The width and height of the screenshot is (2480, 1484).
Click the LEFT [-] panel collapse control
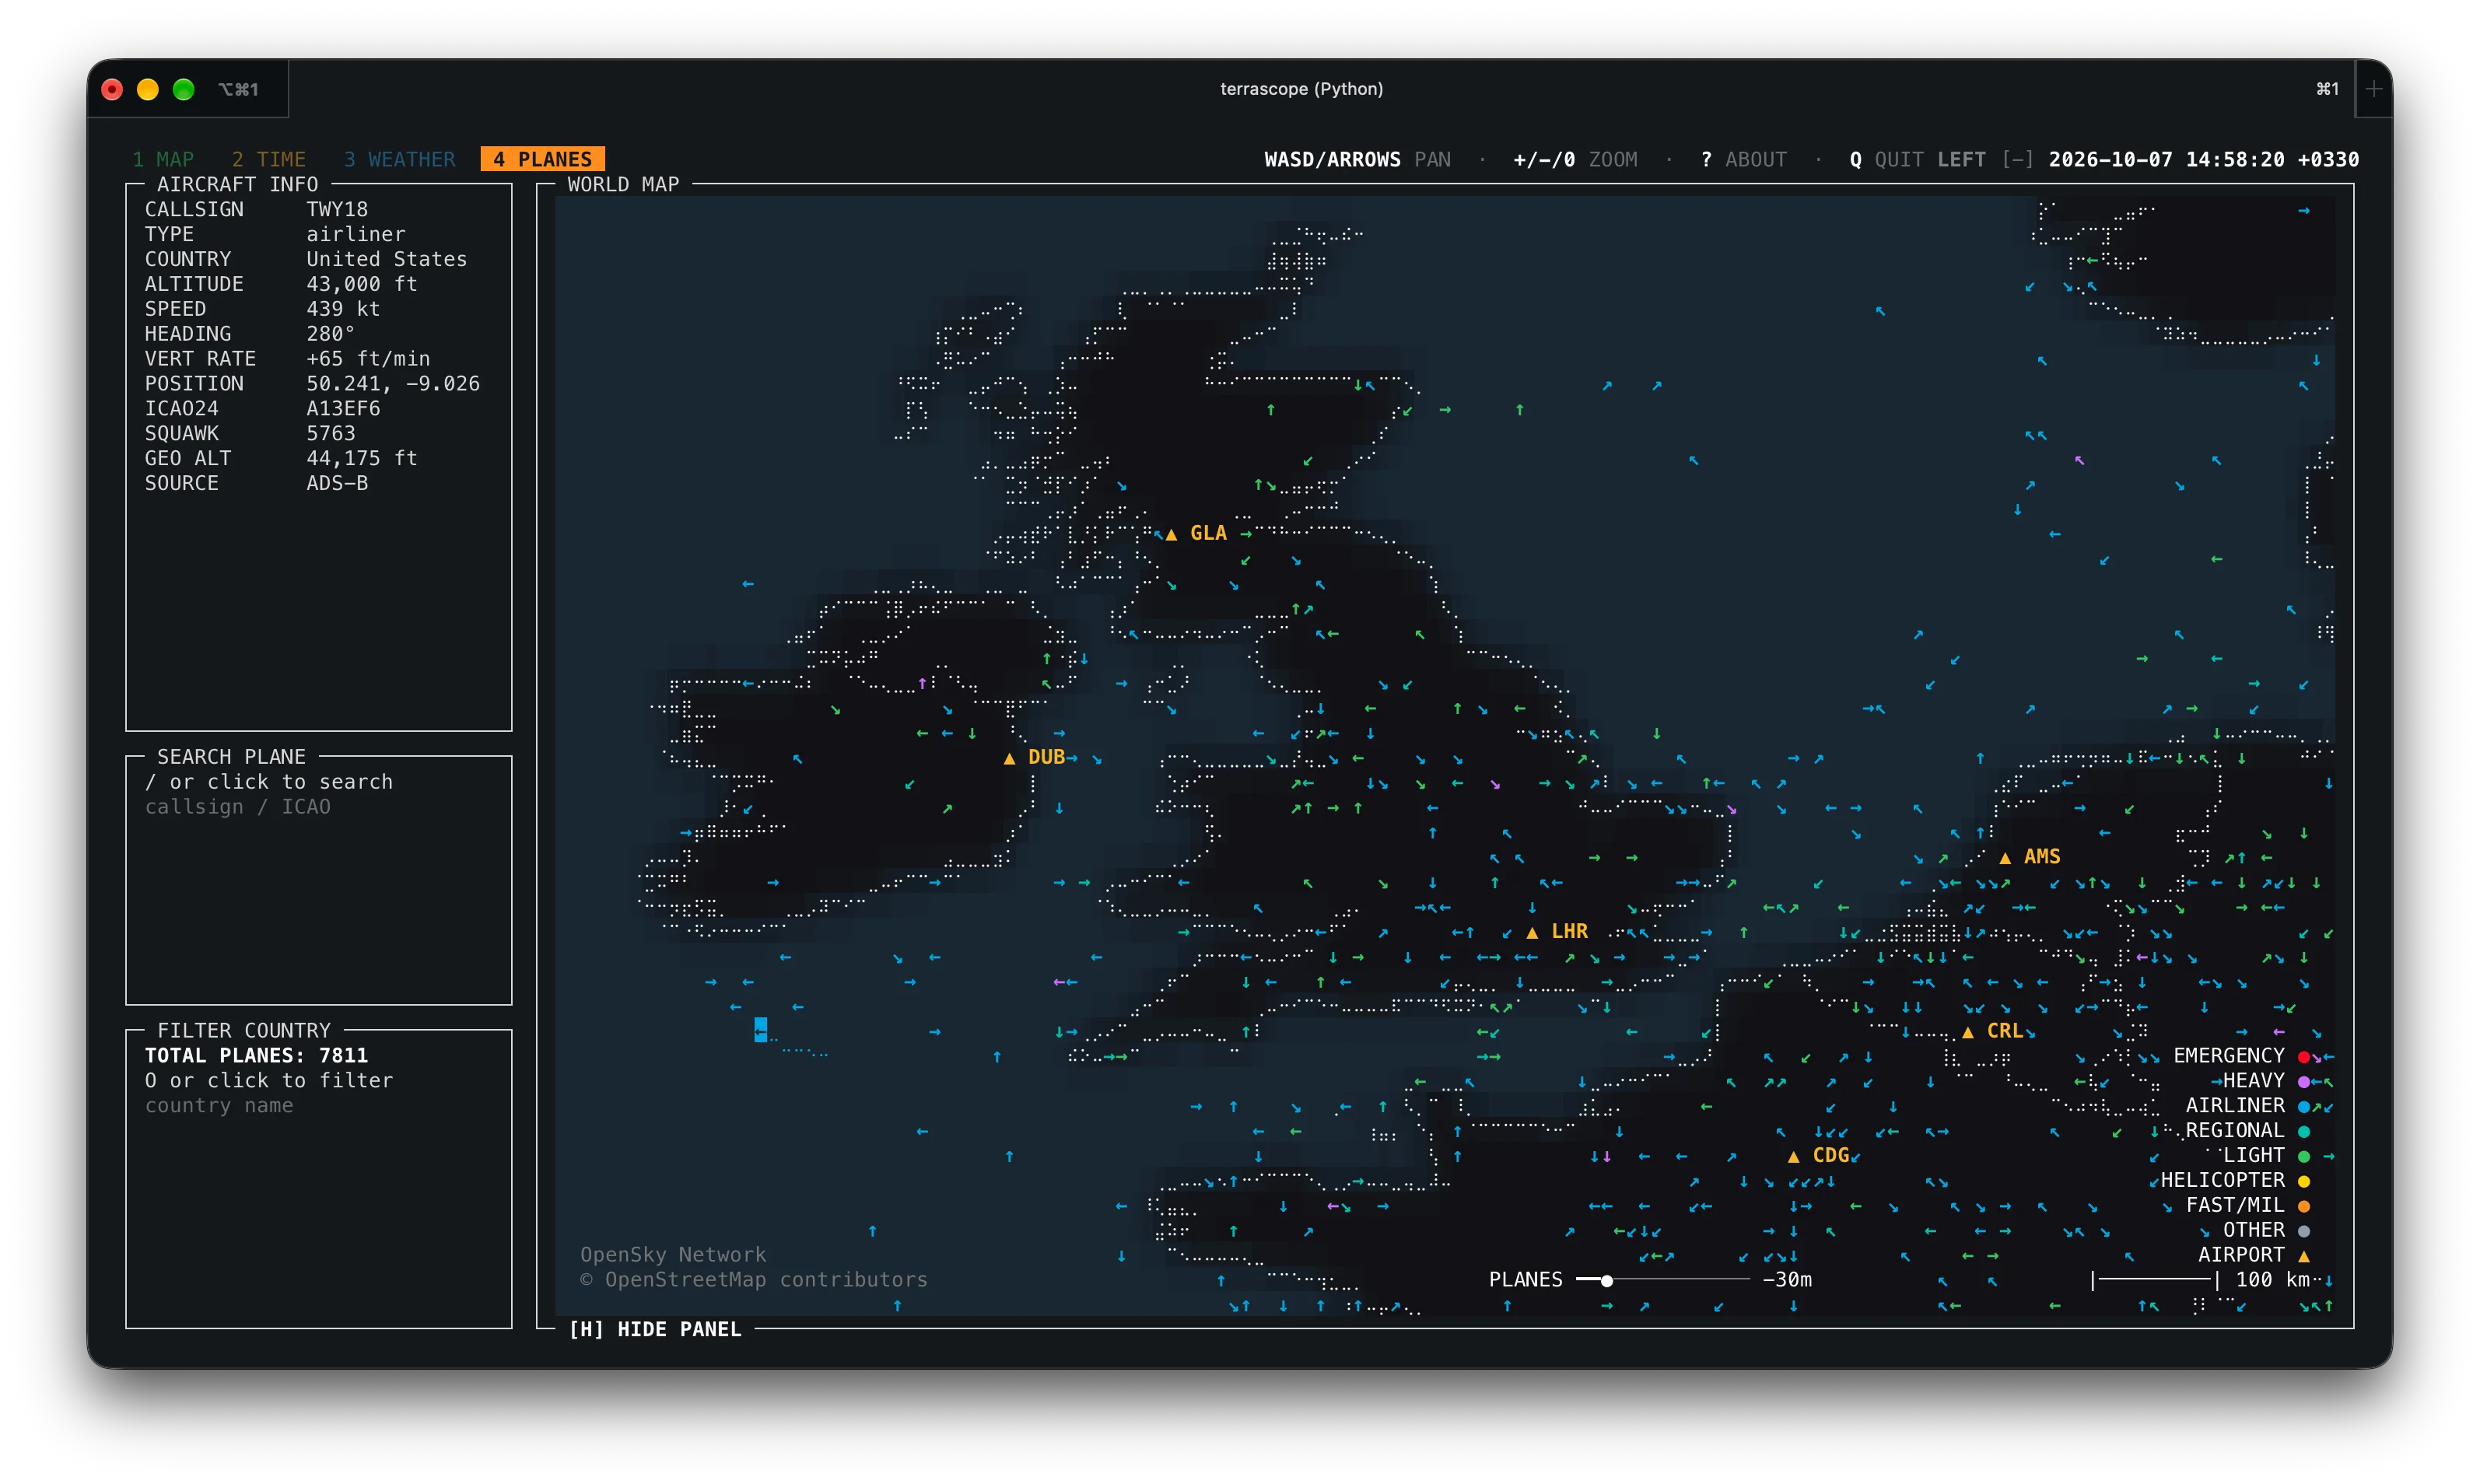click(x=1985, y=159)
